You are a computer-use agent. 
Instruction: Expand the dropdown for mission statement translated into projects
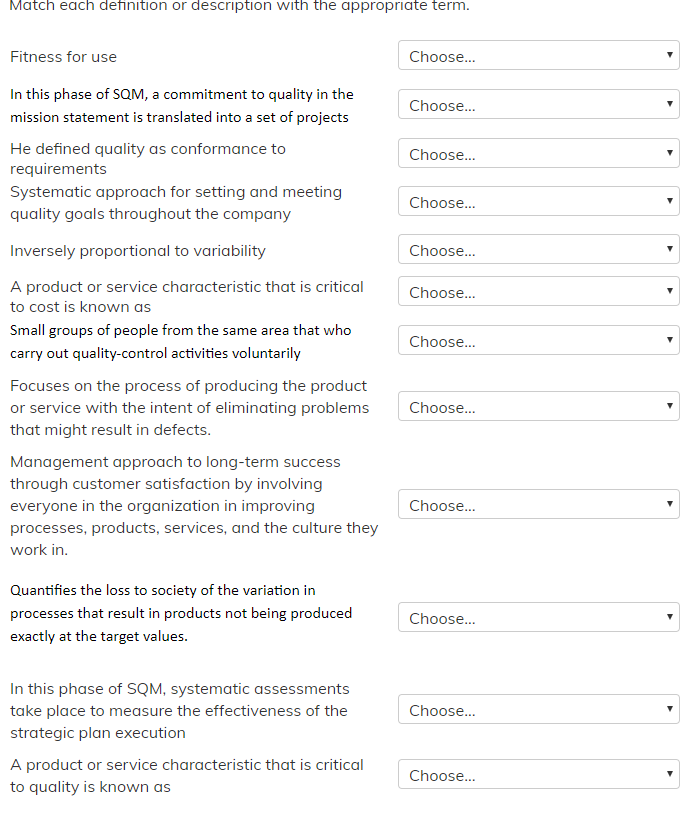tap(538, 105)
